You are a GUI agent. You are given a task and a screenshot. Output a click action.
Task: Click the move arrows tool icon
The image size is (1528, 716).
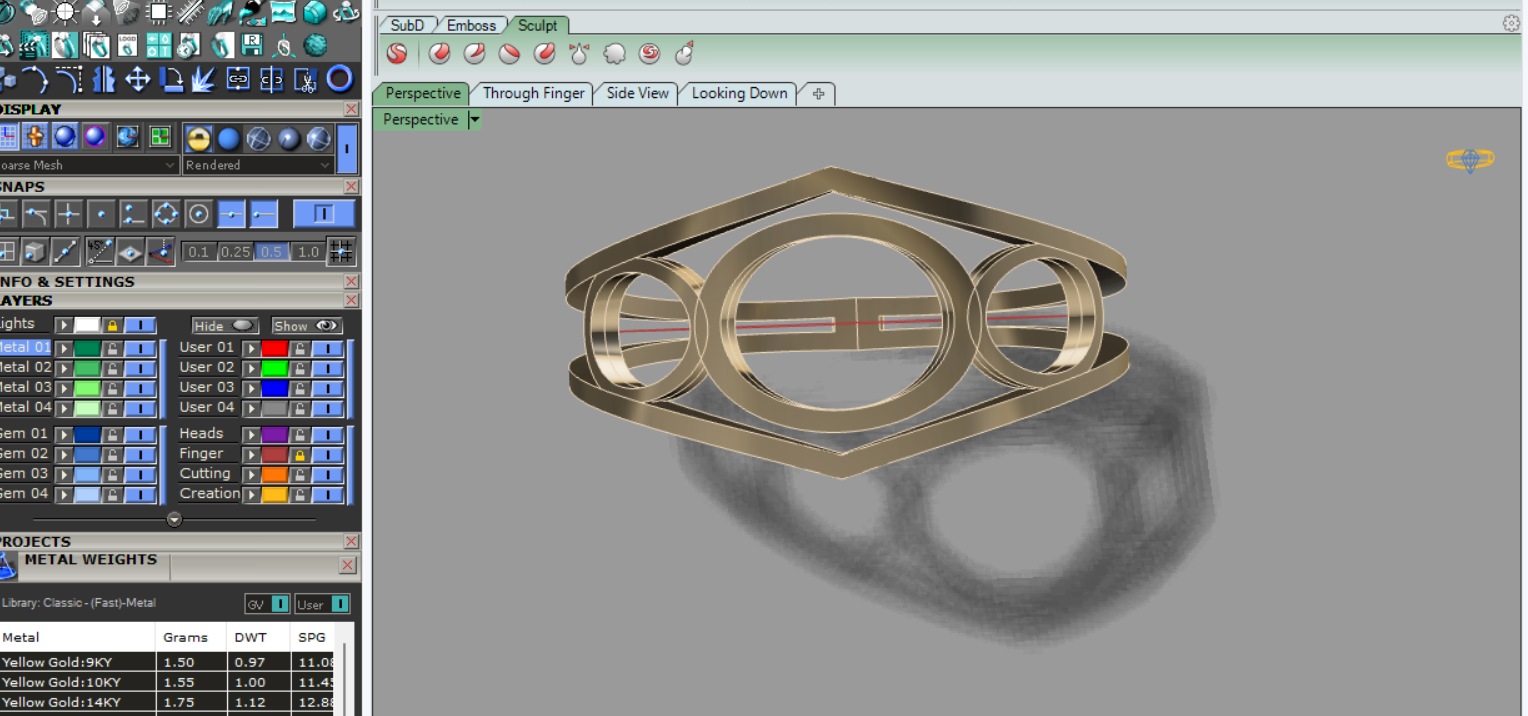click(137, 79)
